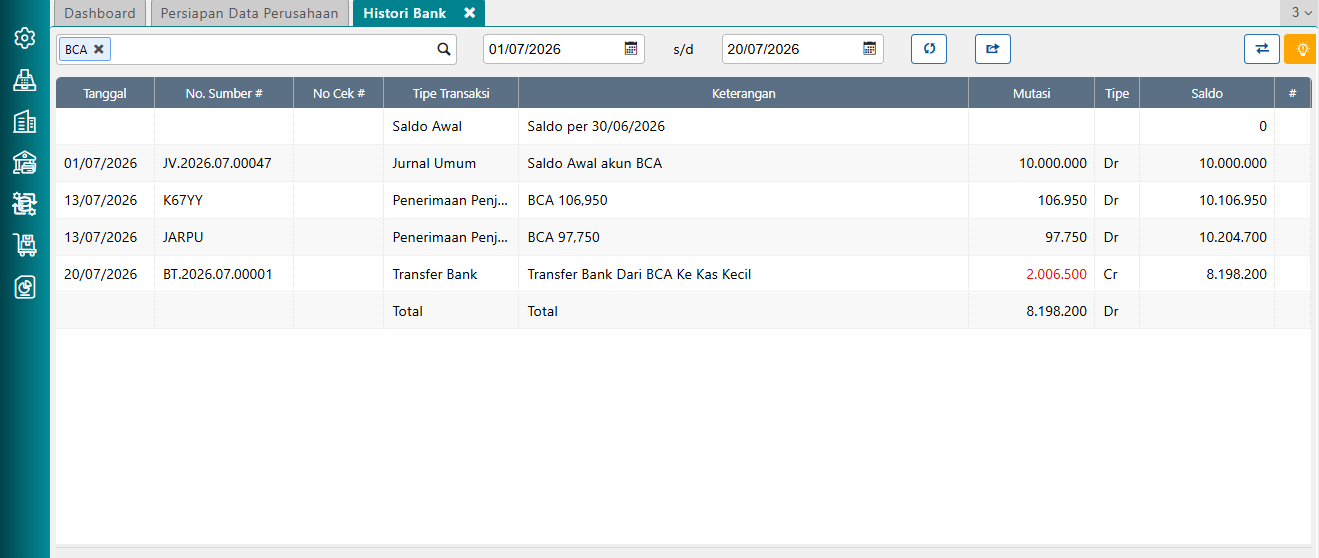Screen dimensions: 1319x558
Task: Open the end date calendar picker
Action: point(870,48)
